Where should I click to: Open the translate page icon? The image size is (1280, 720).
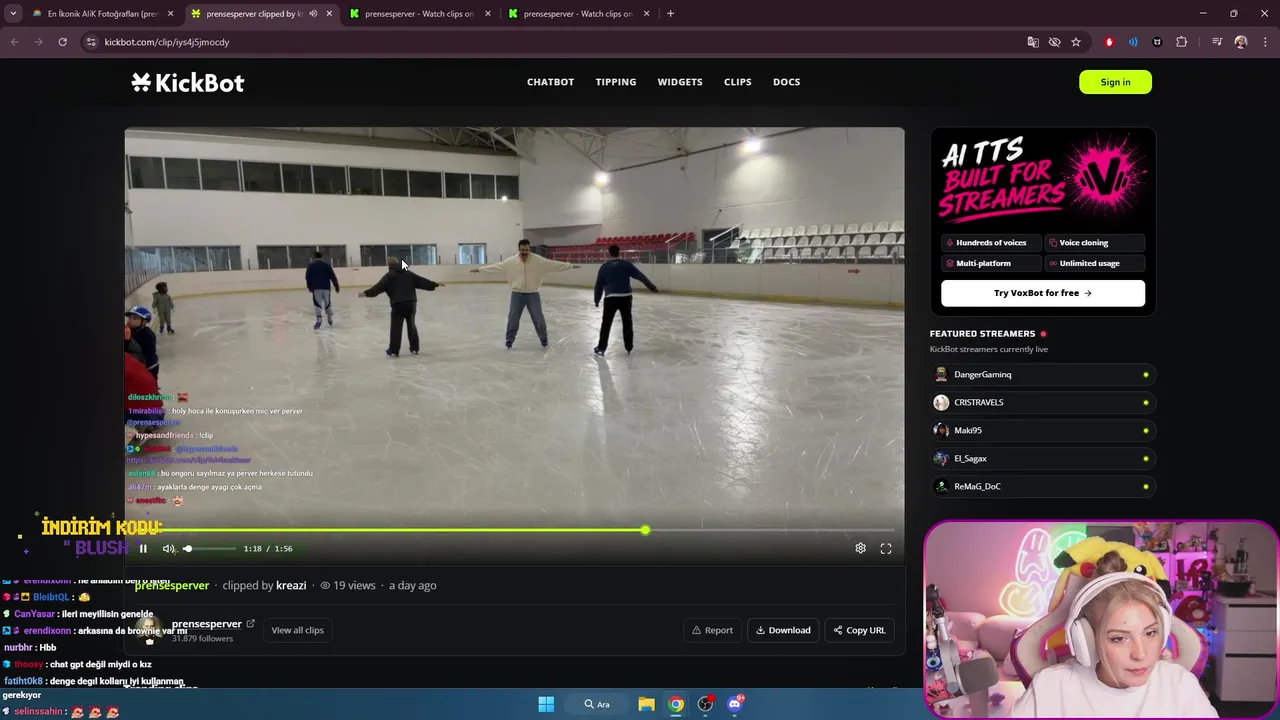tap(1033, 42)
